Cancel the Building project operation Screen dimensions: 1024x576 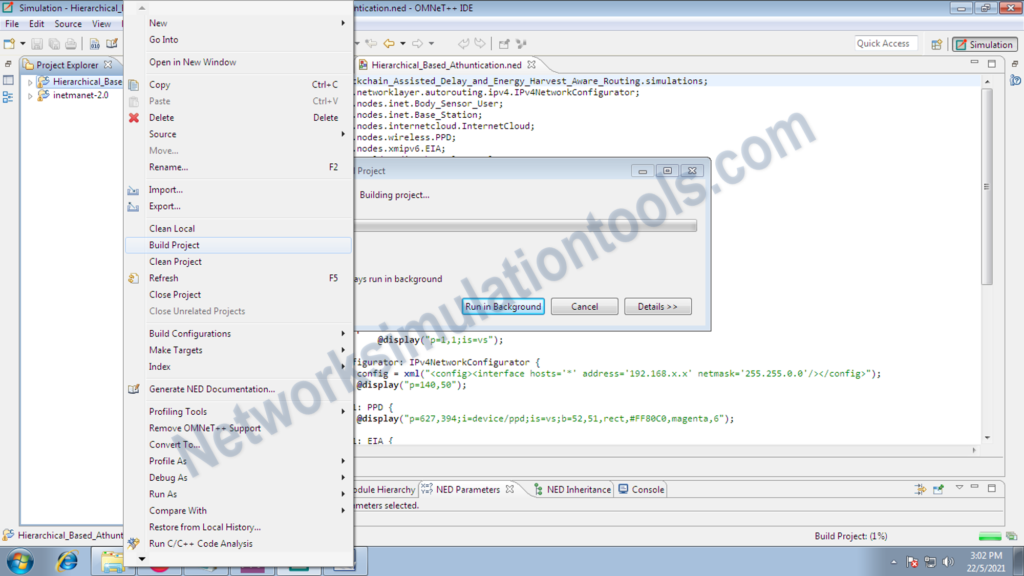click(584, 306)
